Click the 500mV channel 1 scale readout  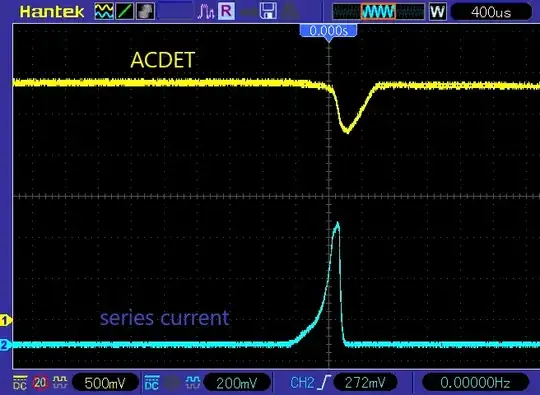tap(105, 383)
